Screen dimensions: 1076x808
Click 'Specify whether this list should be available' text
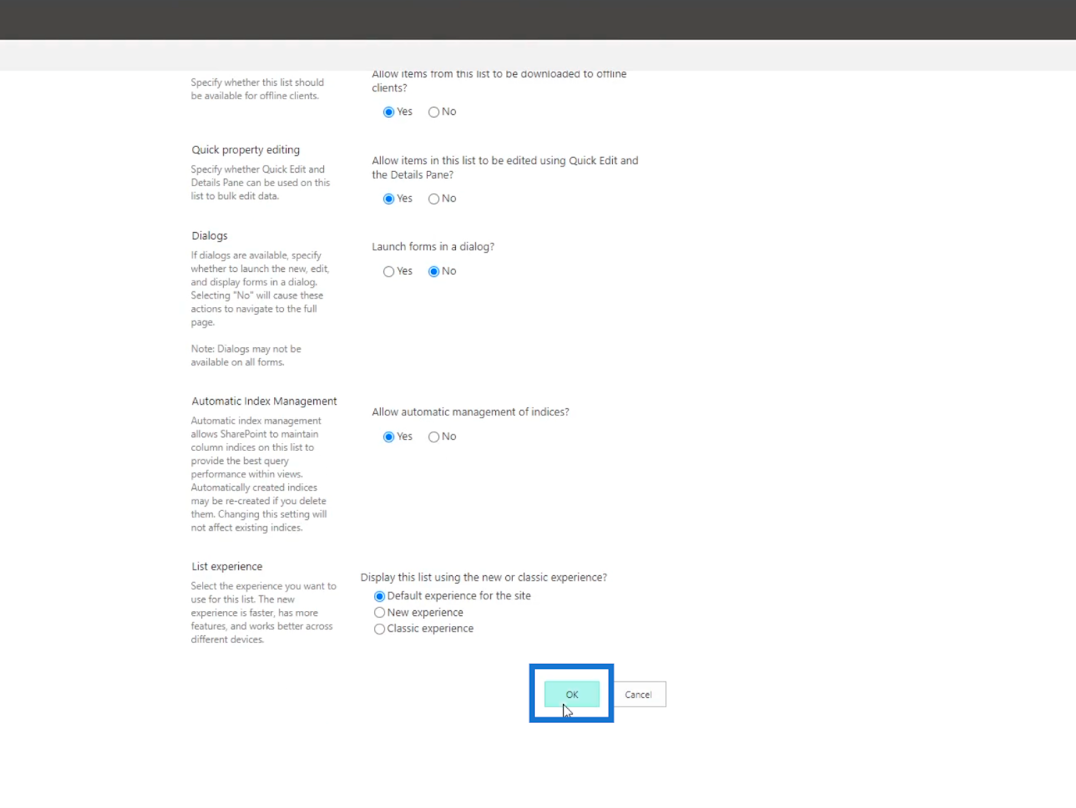[x=257, y=89]
